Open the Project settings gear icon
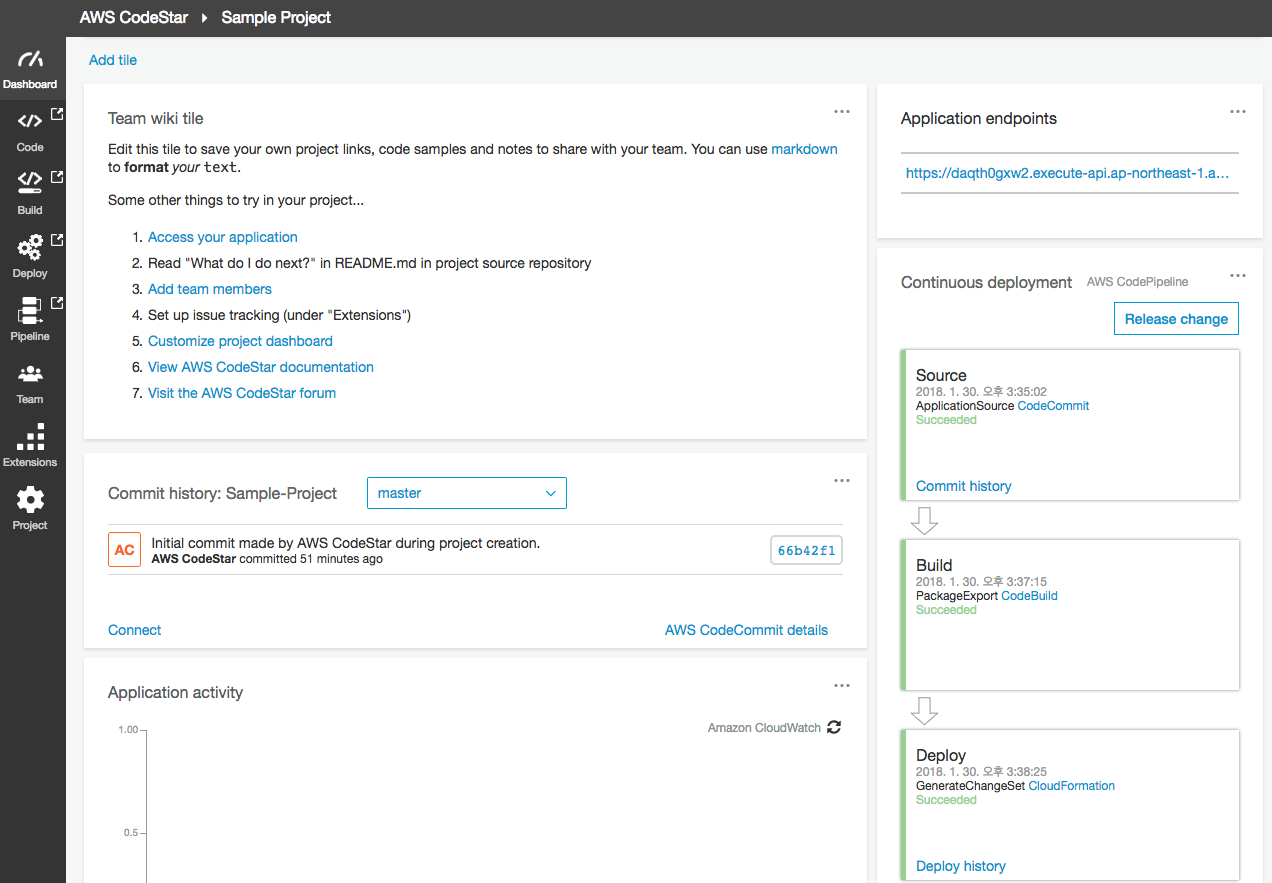The width and height of the screenshot is (1272, 883). (x=30, y=500)
